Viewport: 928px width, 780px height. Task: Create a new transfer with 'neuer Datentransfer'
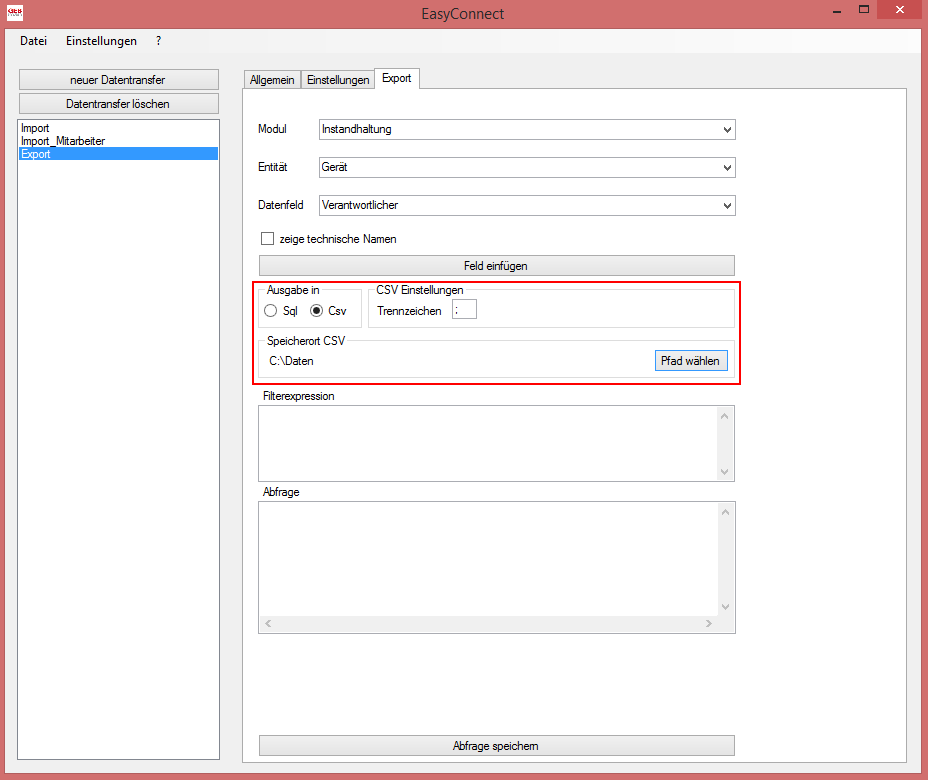click(x=118, y=79)
